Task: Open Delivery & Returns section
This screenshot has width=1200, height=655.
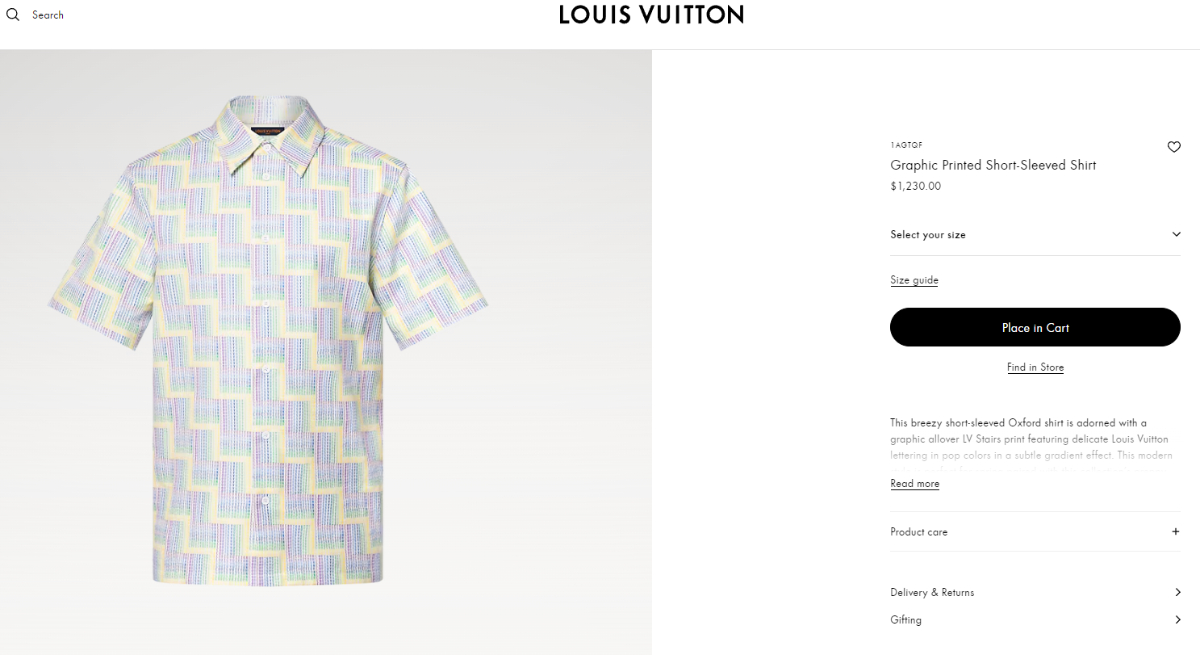Action: click(1035, 592)
